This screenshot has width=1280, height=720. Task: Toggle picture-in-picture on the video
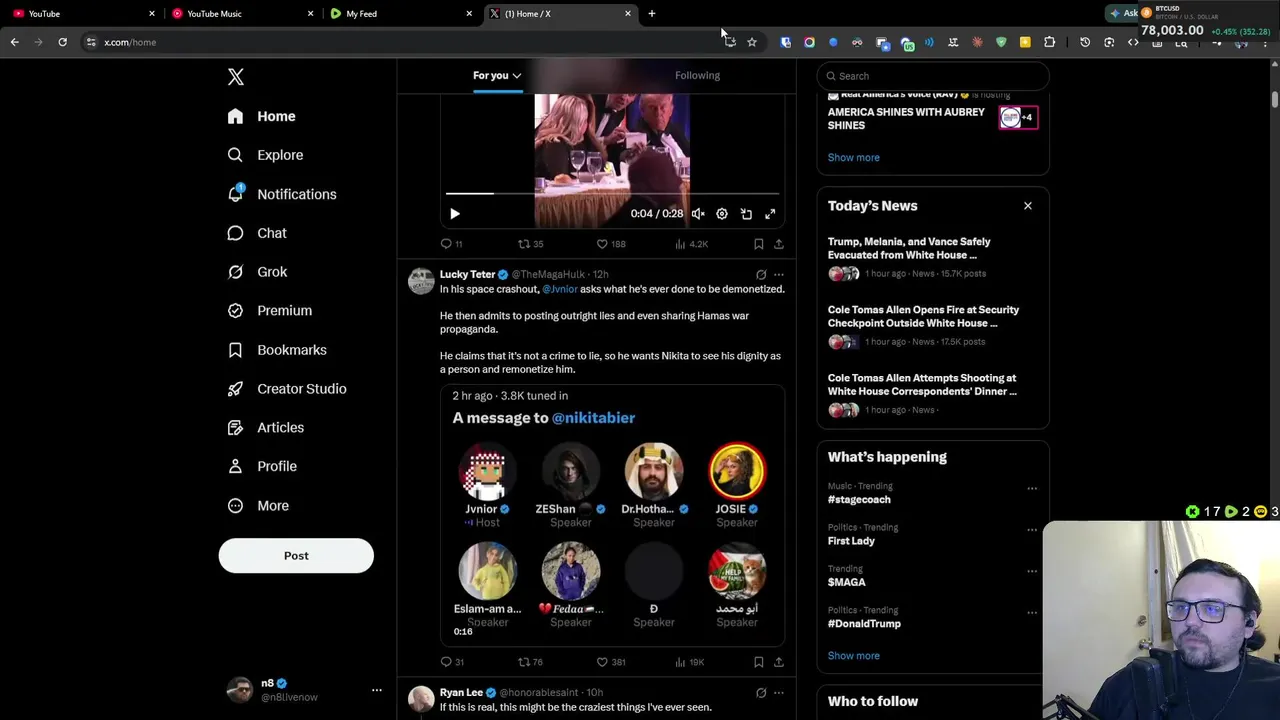[746, 214]
